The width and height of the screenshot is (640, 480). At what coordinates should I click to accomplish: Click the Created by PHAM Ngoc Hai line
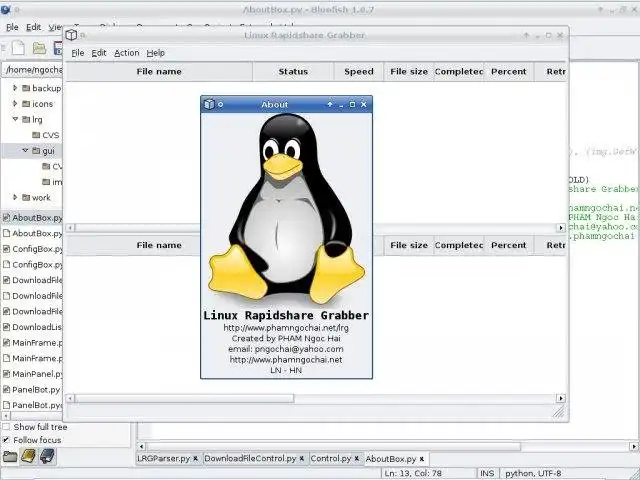[x=286, y=338]
